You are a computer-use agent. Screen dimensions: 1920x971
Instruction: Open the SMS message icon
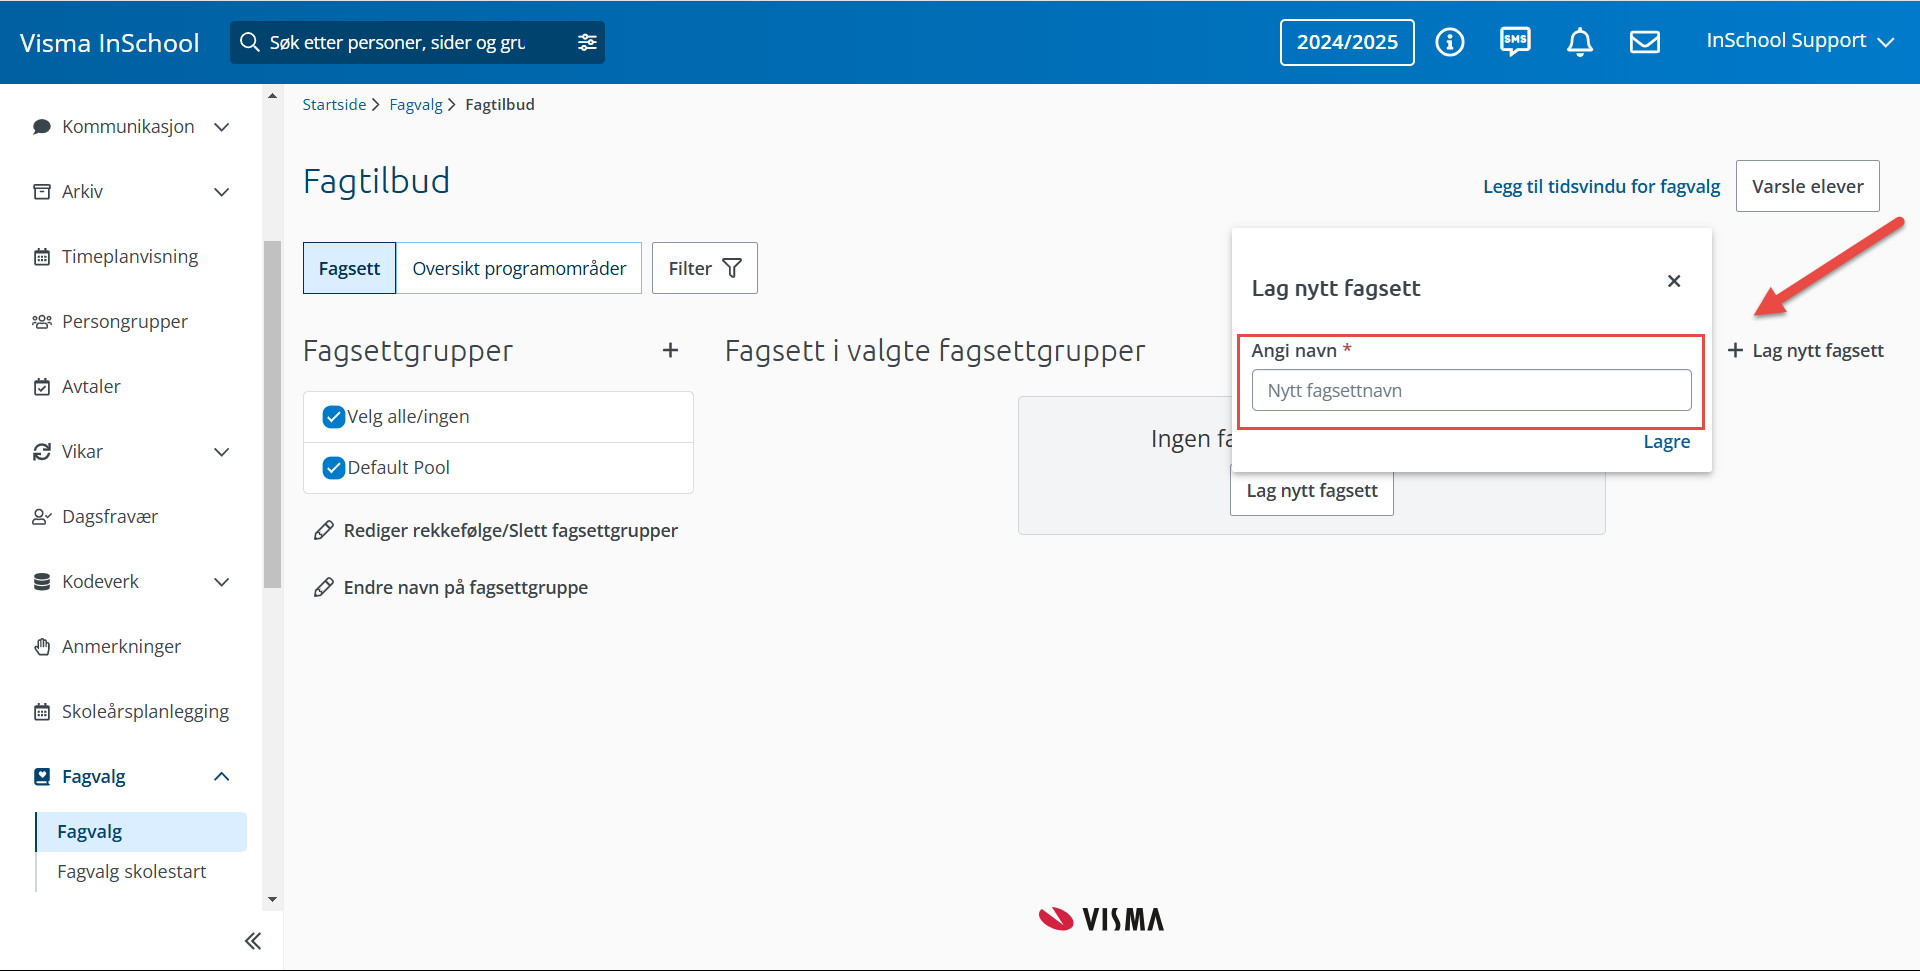click(x=1515, y=42)
